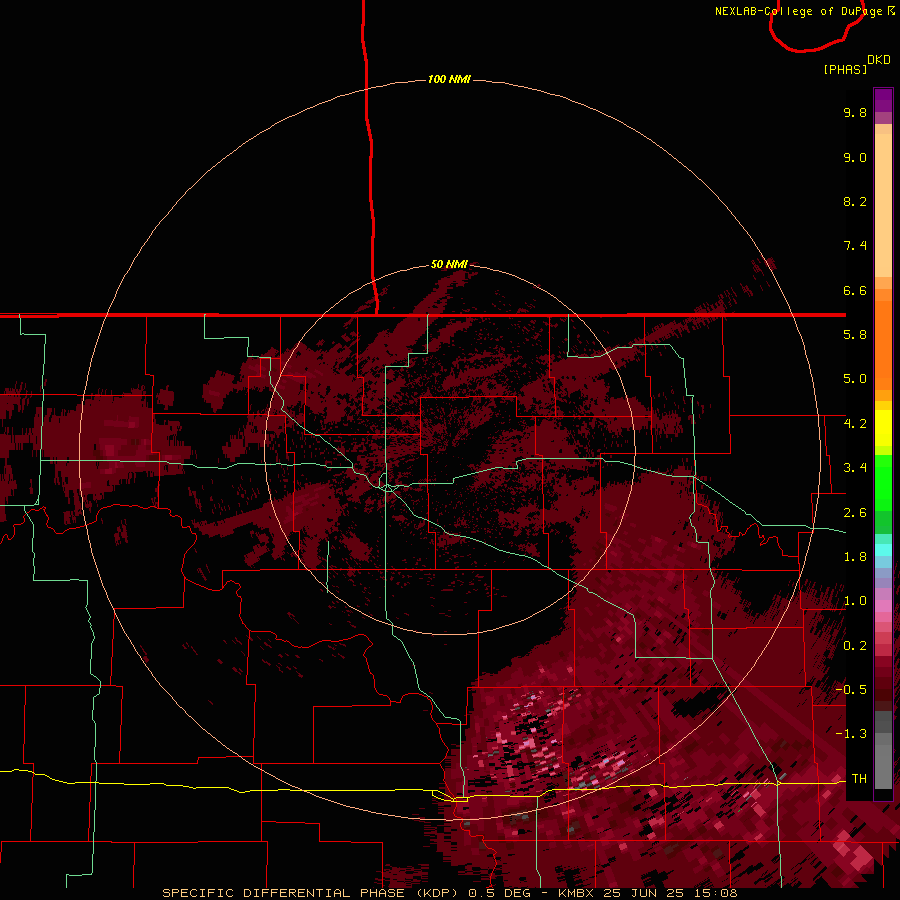Select the 5.8 value on color scale
The height and width of the screenshot is (900, 900).
pyautogui.click(x=855, y=335)
